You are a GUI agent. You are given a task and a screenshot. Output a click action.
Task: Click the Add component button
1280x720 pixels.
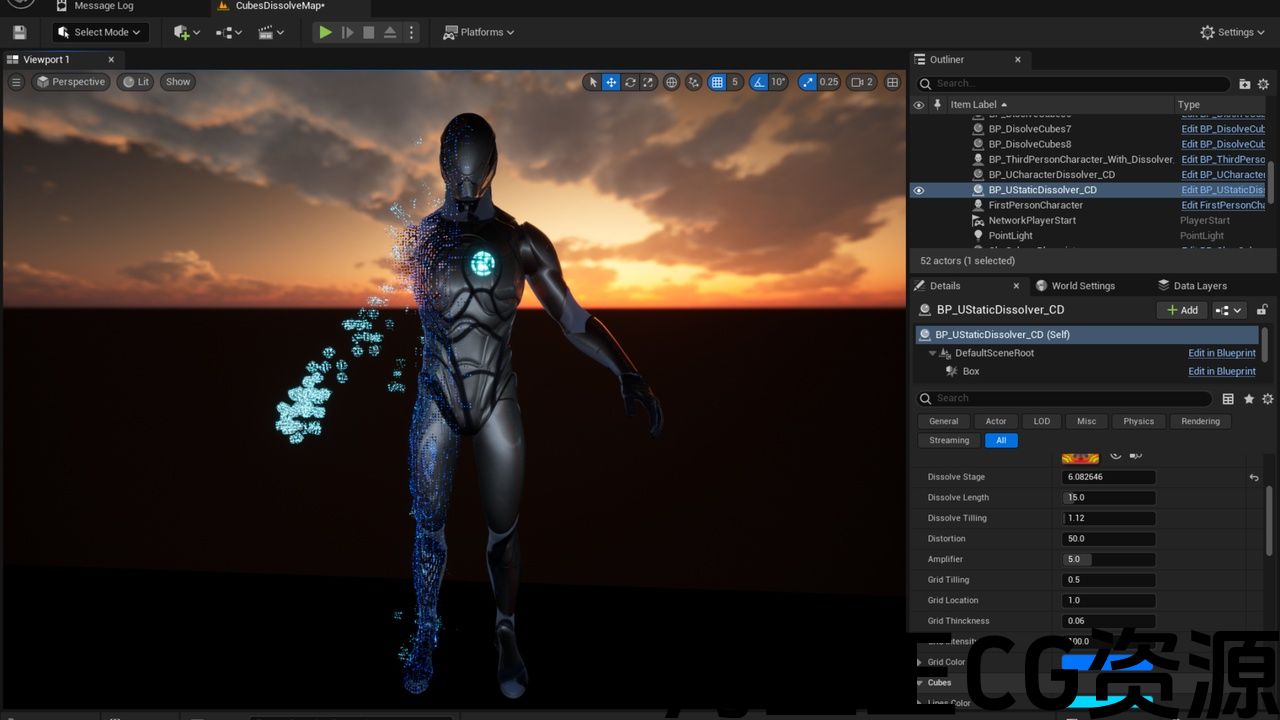pos(1181,310)
